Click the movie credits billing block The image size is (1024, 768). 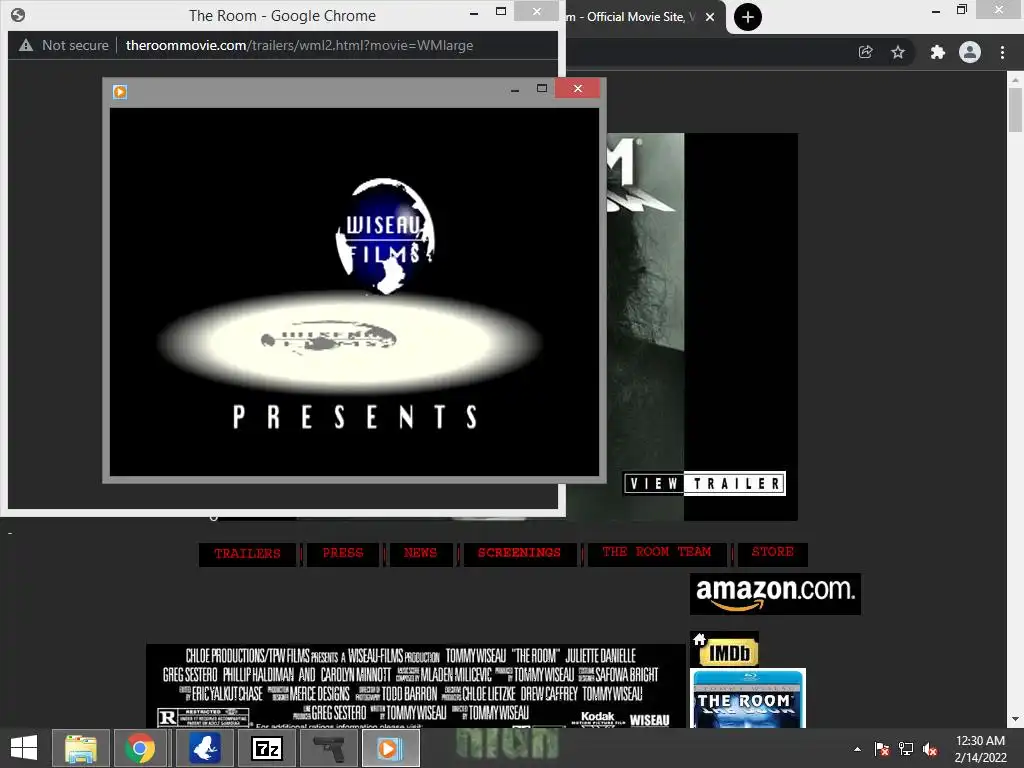coord(416,686)
